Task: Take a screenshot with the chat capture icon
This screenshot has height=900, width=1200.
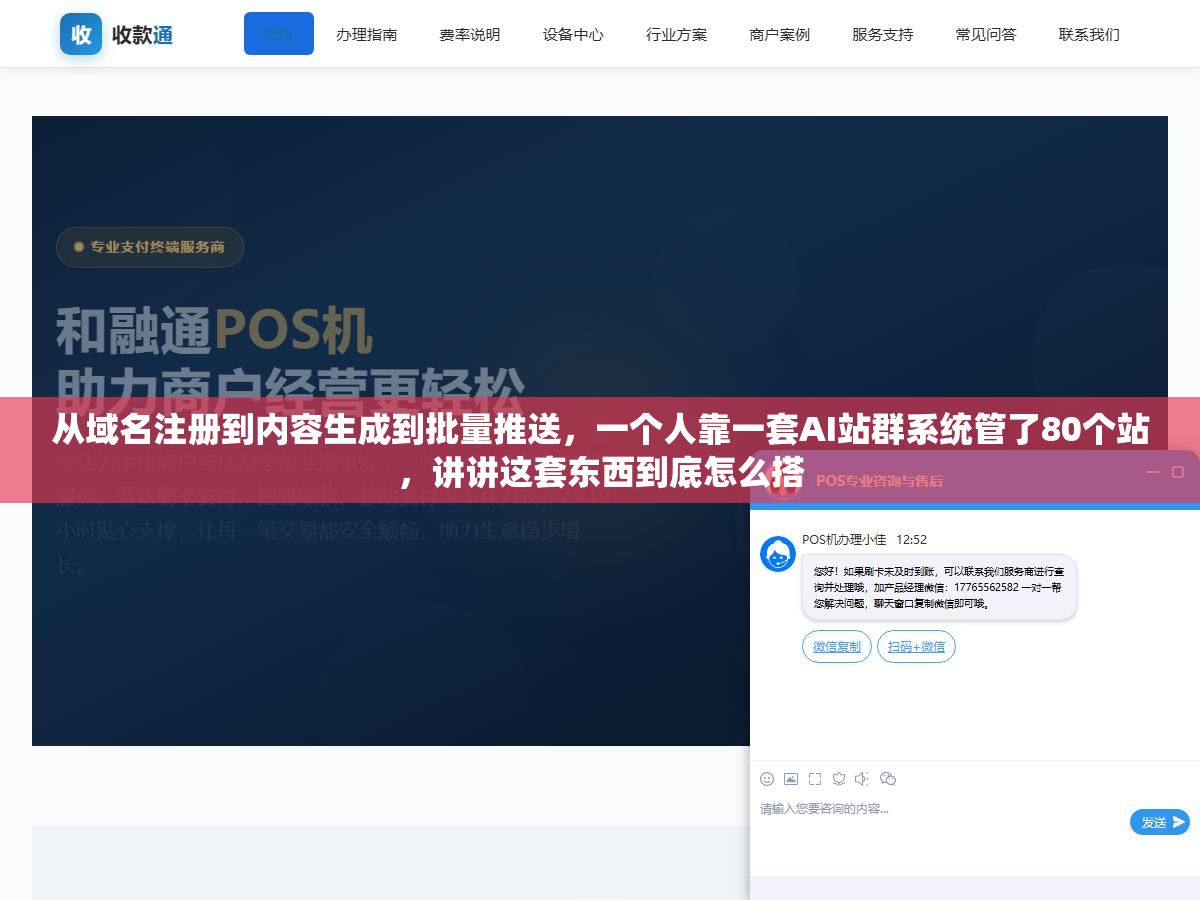Action: 815,779
